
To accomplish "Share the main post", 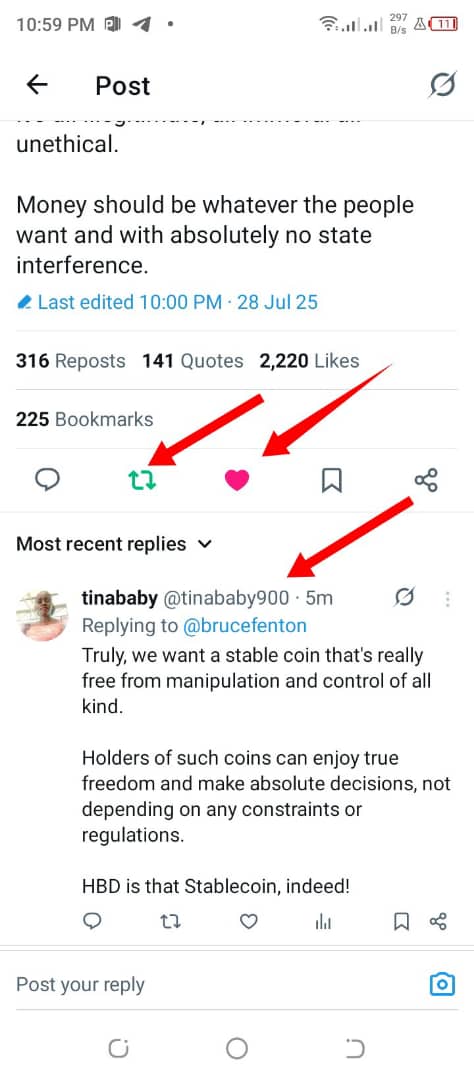I will [426, 480].
